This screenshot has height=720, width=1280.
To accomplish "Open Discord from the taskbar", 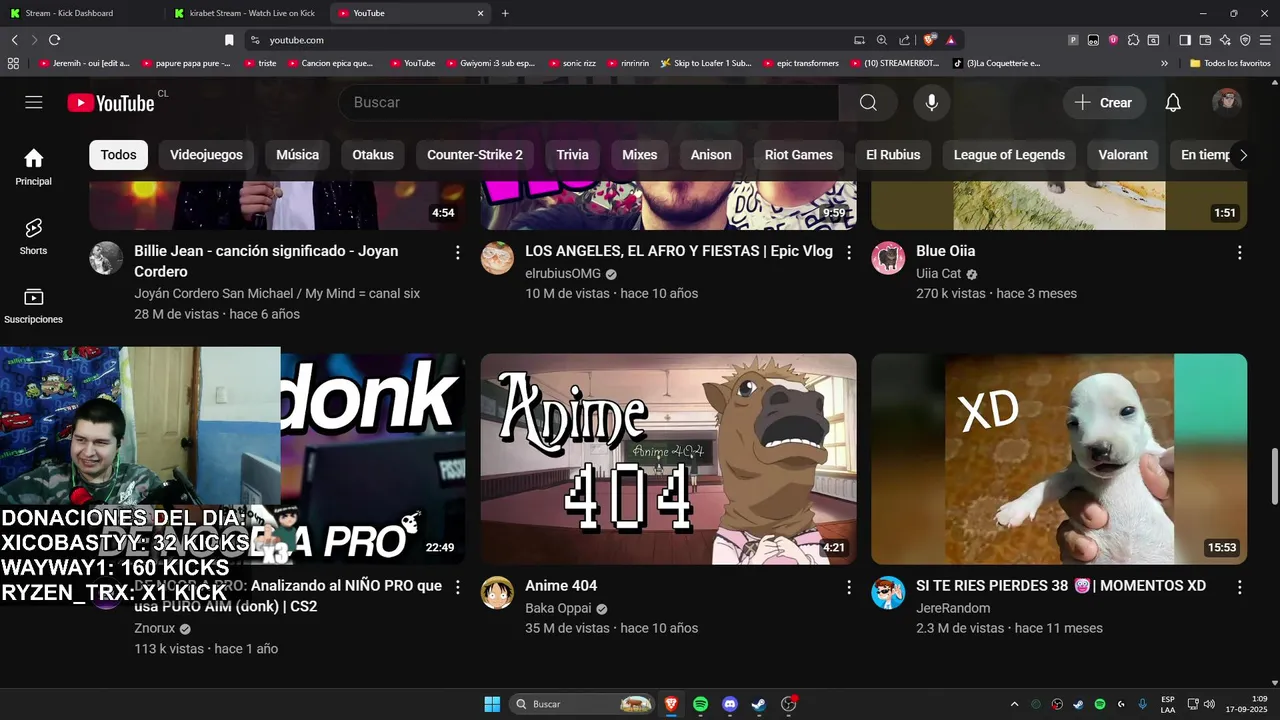I will pyautogui.click(x=730, y=704).
